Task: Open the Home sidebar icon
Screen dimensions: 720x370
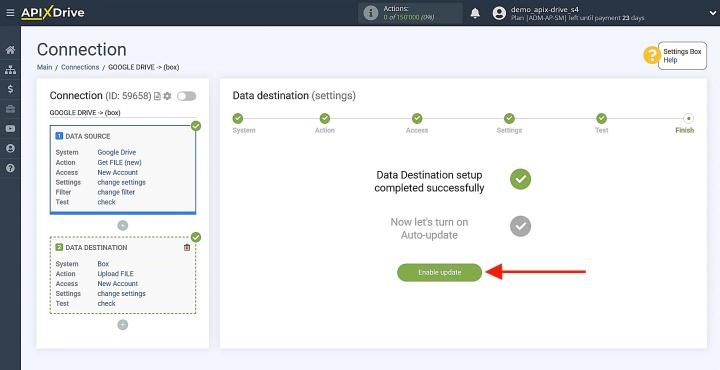Action: click(x=10, y=50)
